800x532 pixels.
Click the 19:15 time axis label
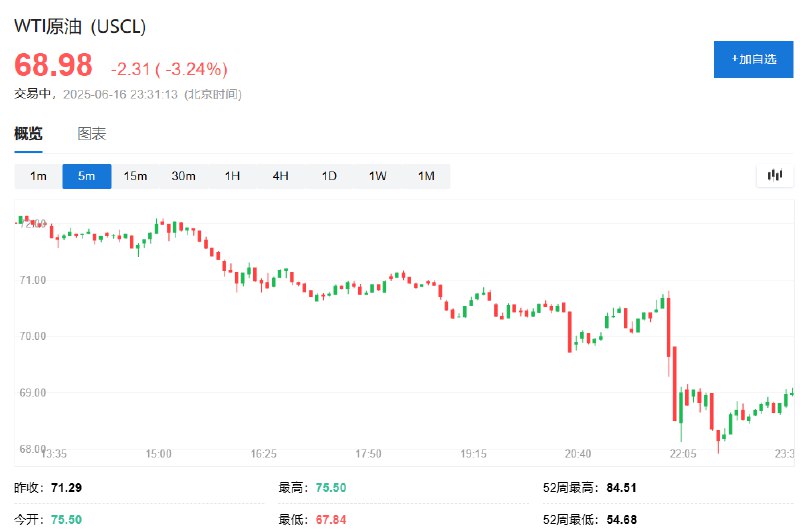[x=473, y=454]
